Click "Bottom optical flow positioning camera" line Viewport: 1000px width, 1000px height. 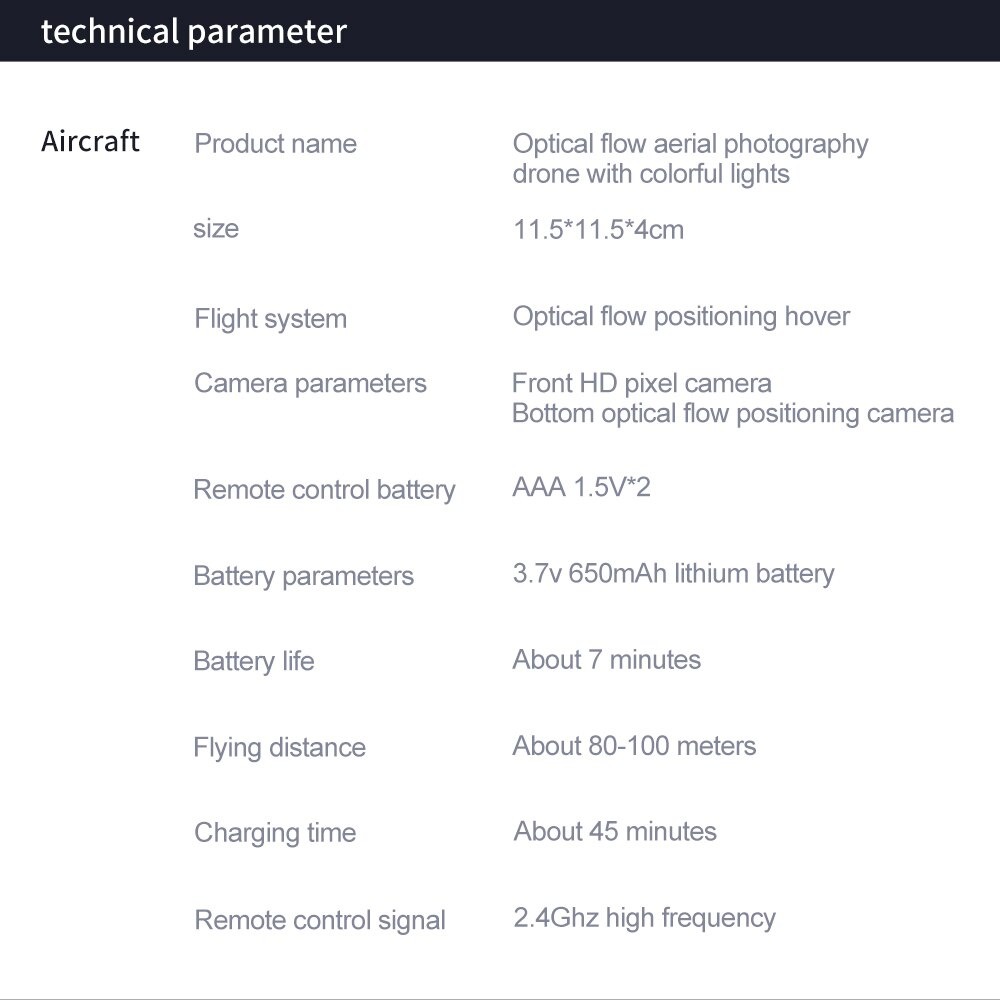[732, 413]
